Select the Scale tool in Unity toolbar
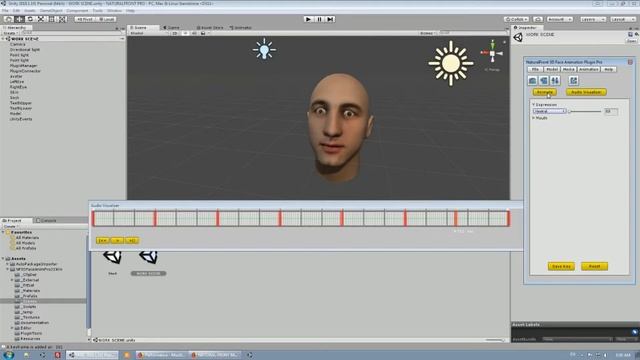 pyautogui.click(x=41, y=19)
